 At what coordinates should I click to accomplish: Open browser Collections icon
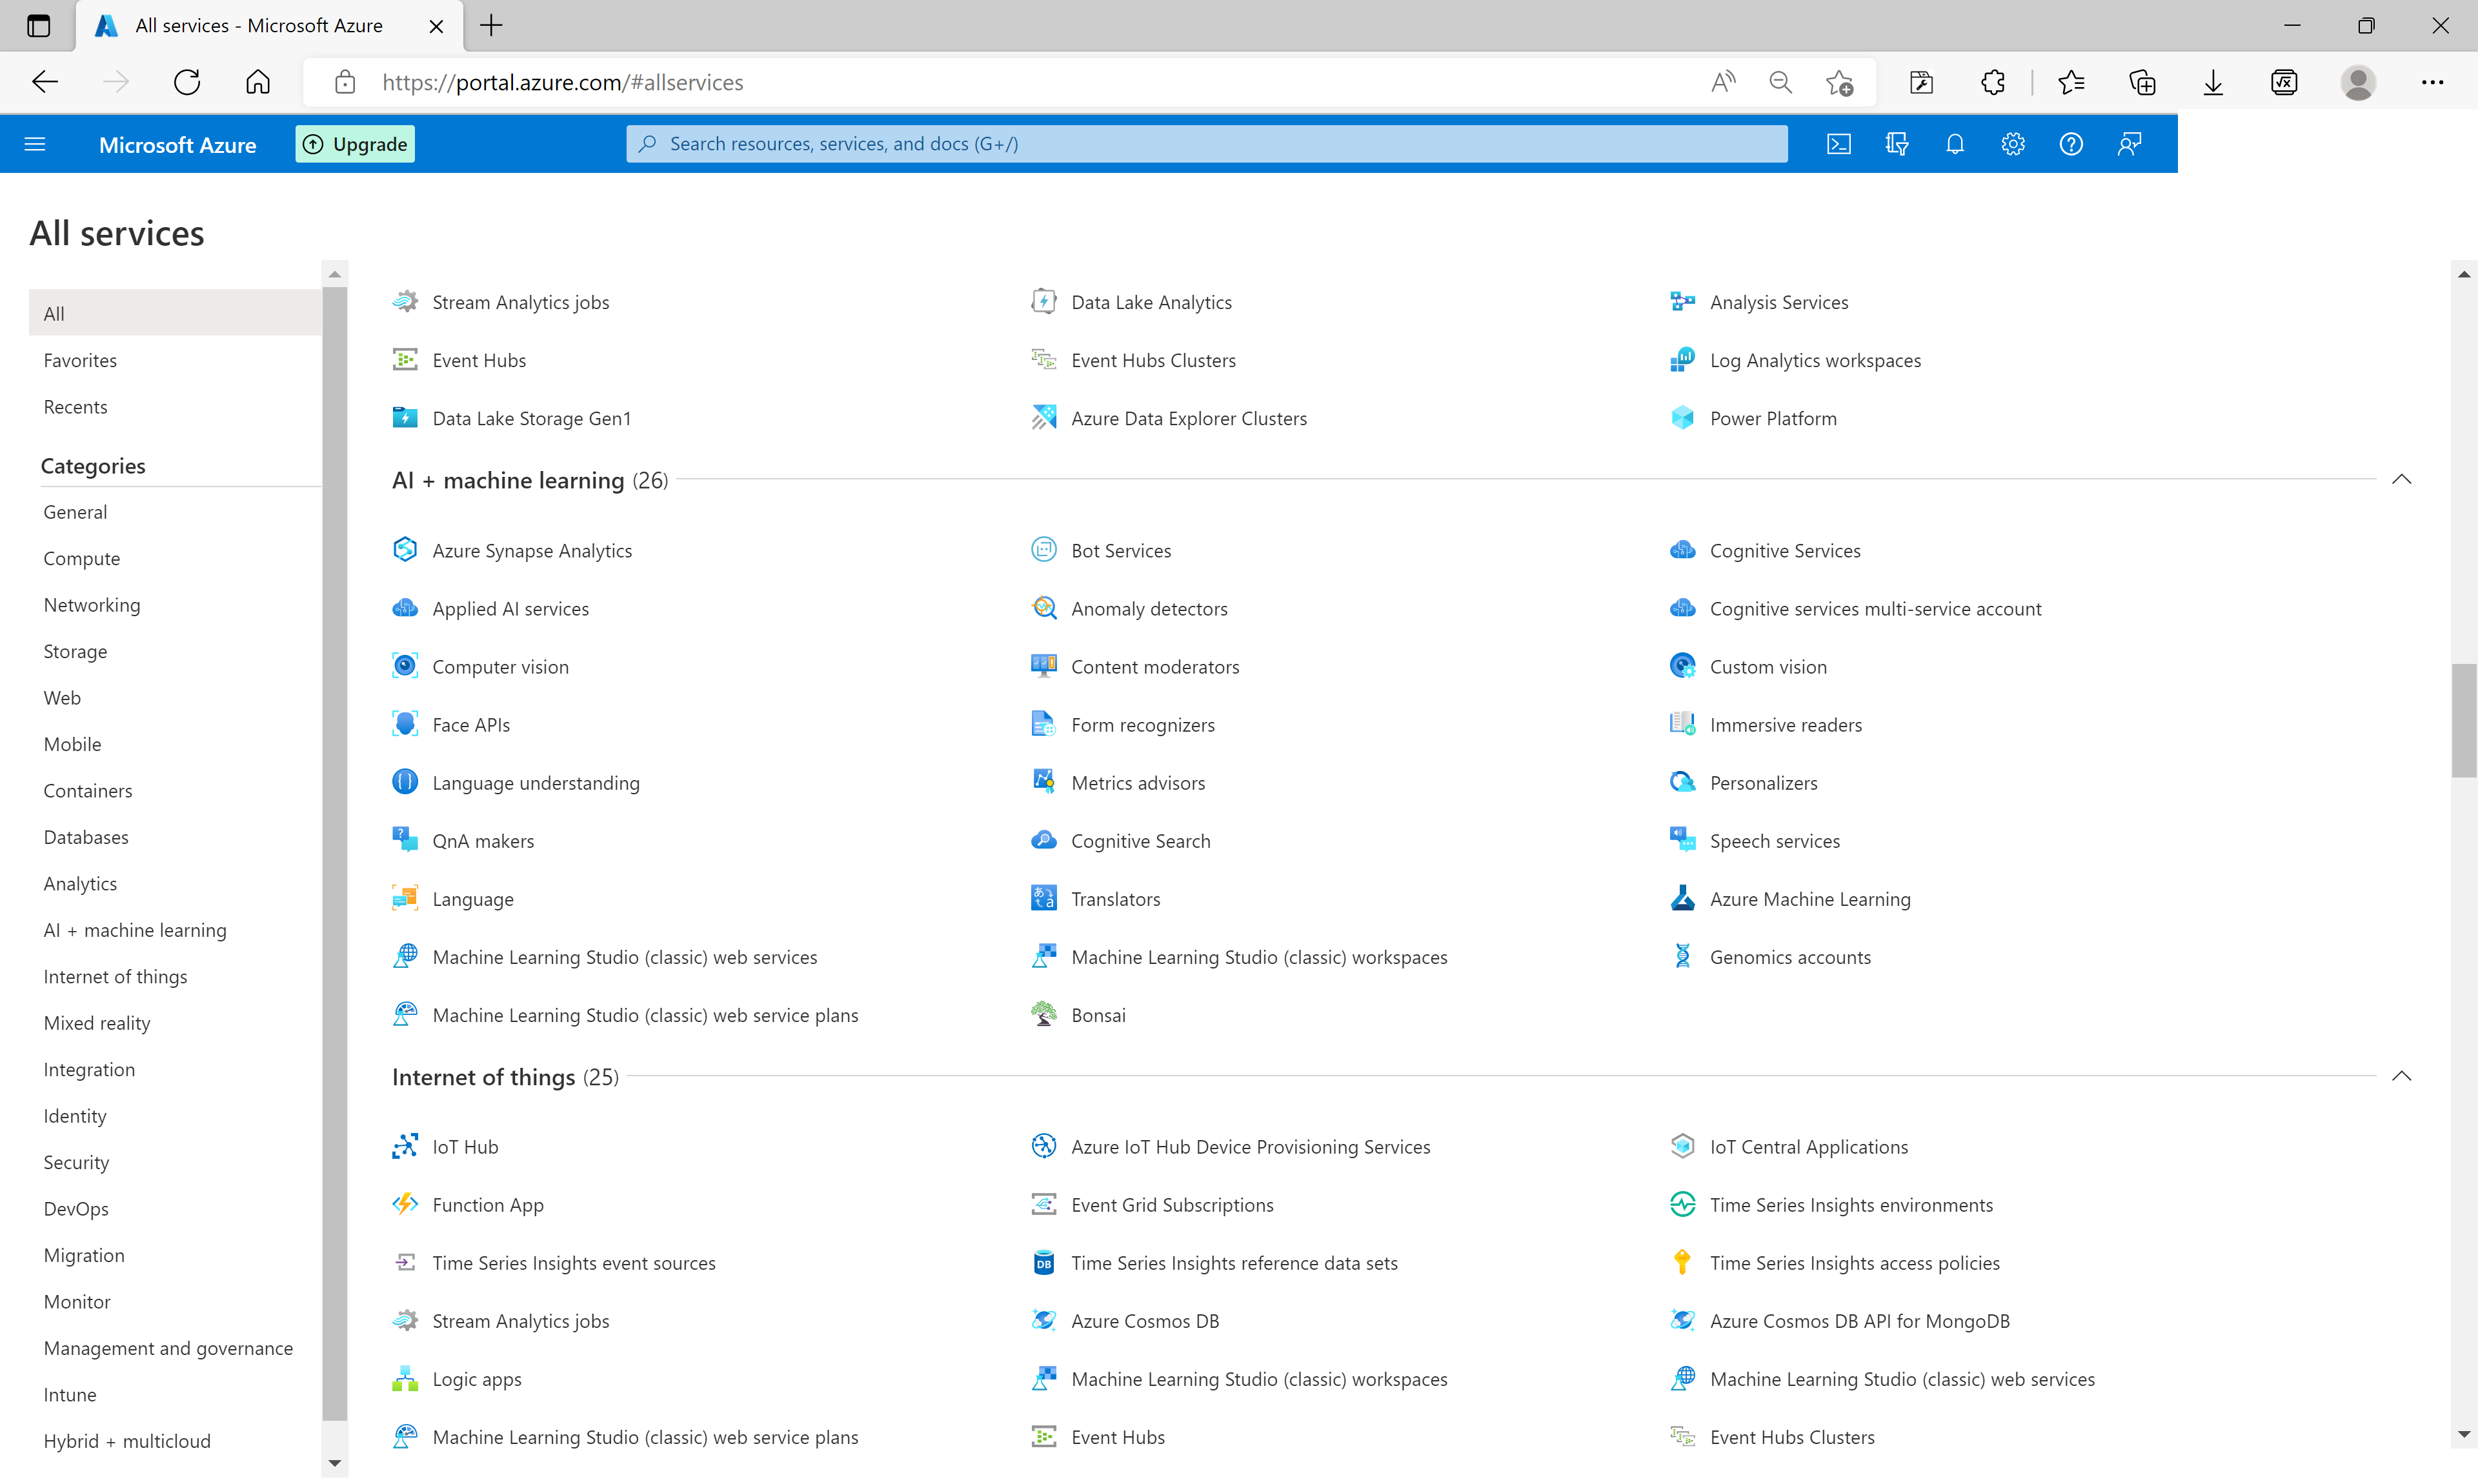tap(2142, 82)
